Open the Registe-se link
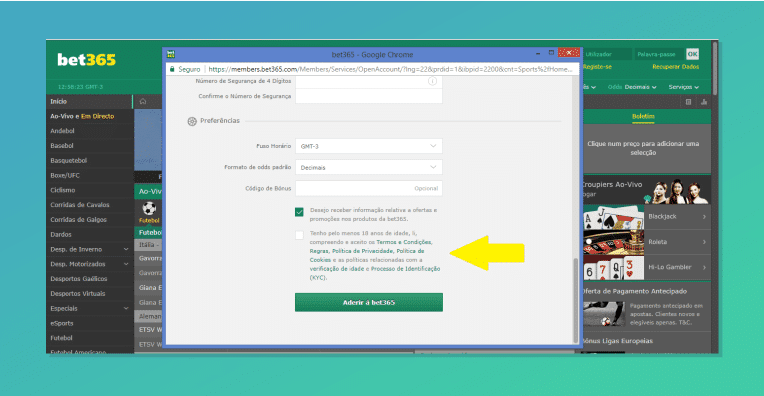Image resolution: width=764 pixels, height=396 pixels. pos(597,67)
